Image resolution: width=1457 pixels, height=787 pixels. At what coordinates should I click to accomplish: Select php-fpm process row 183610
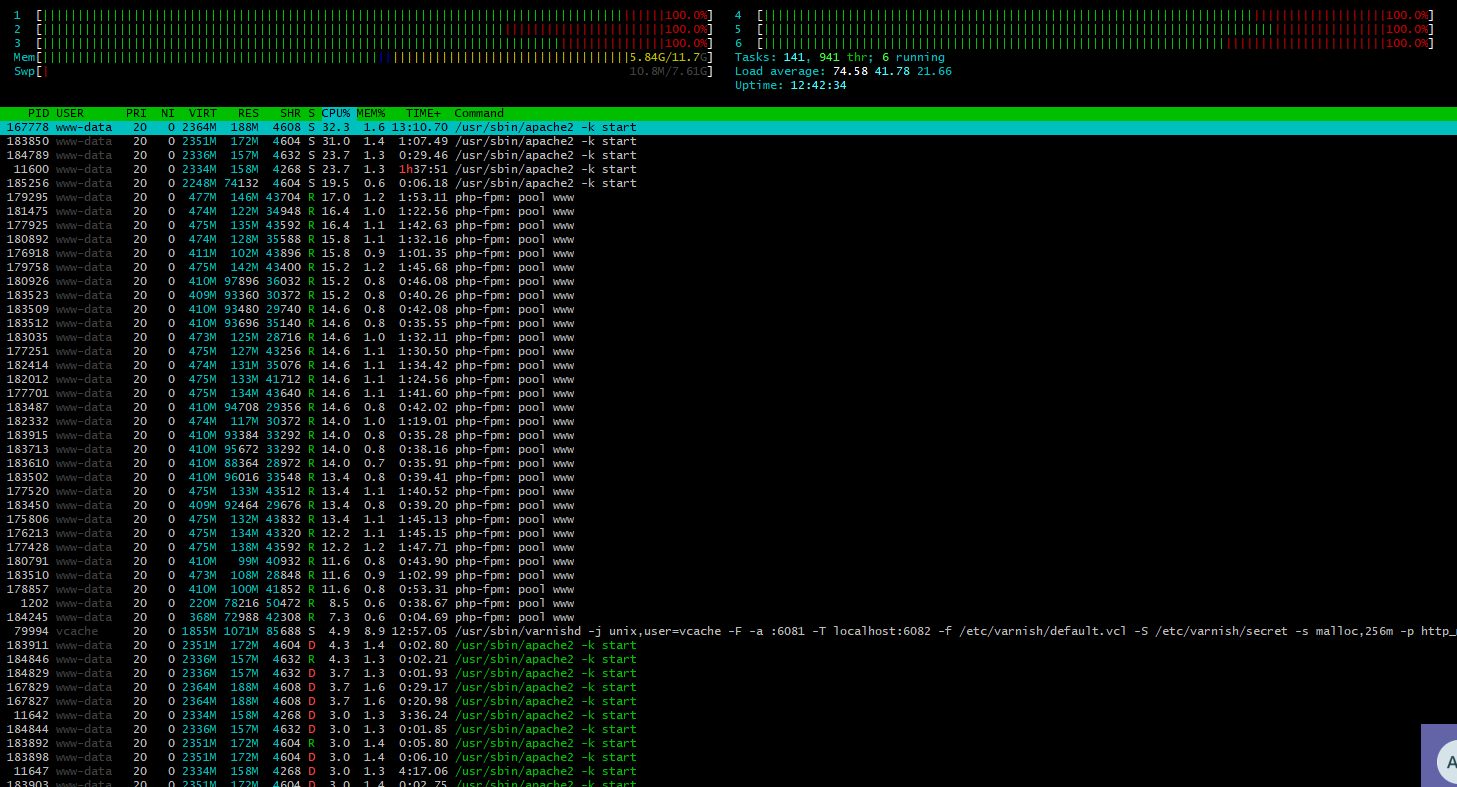(x=728, y=463)
